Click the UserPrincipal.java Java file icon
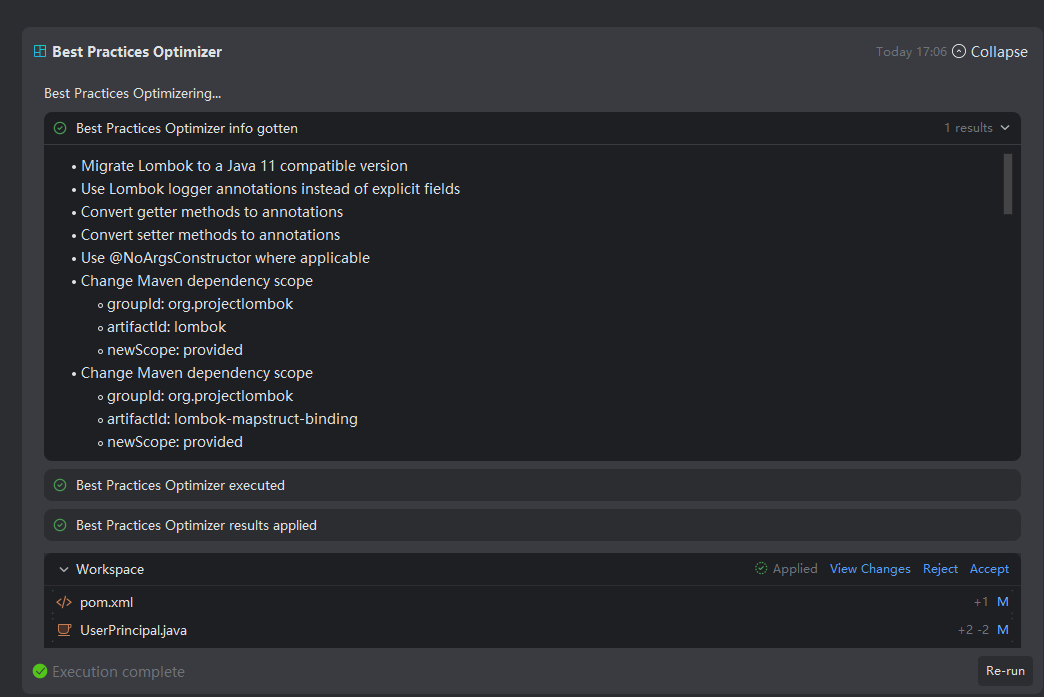This screenshot has width=1044, height=697. (64, 630)
